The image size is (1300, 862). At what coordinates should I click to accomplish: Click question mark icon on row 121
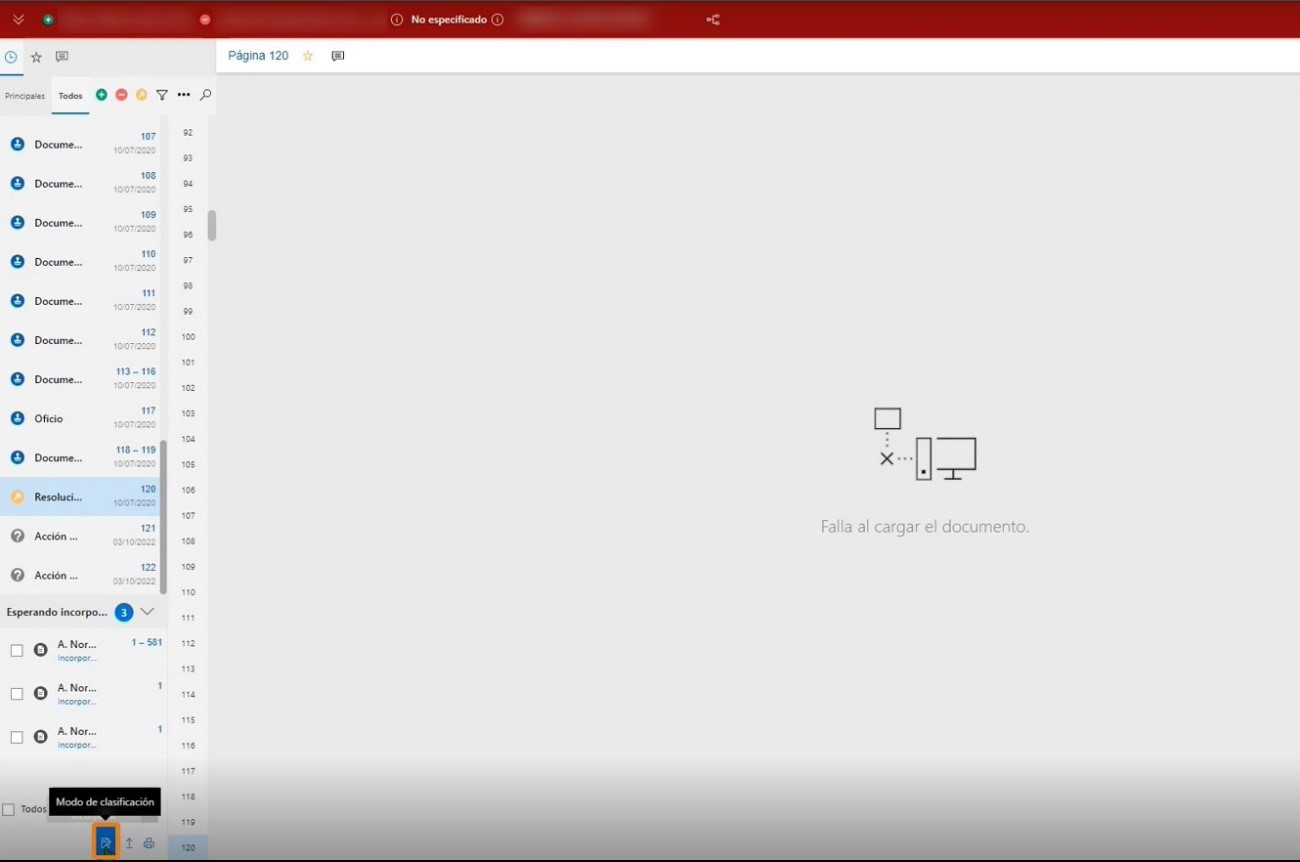click(17, 536)
